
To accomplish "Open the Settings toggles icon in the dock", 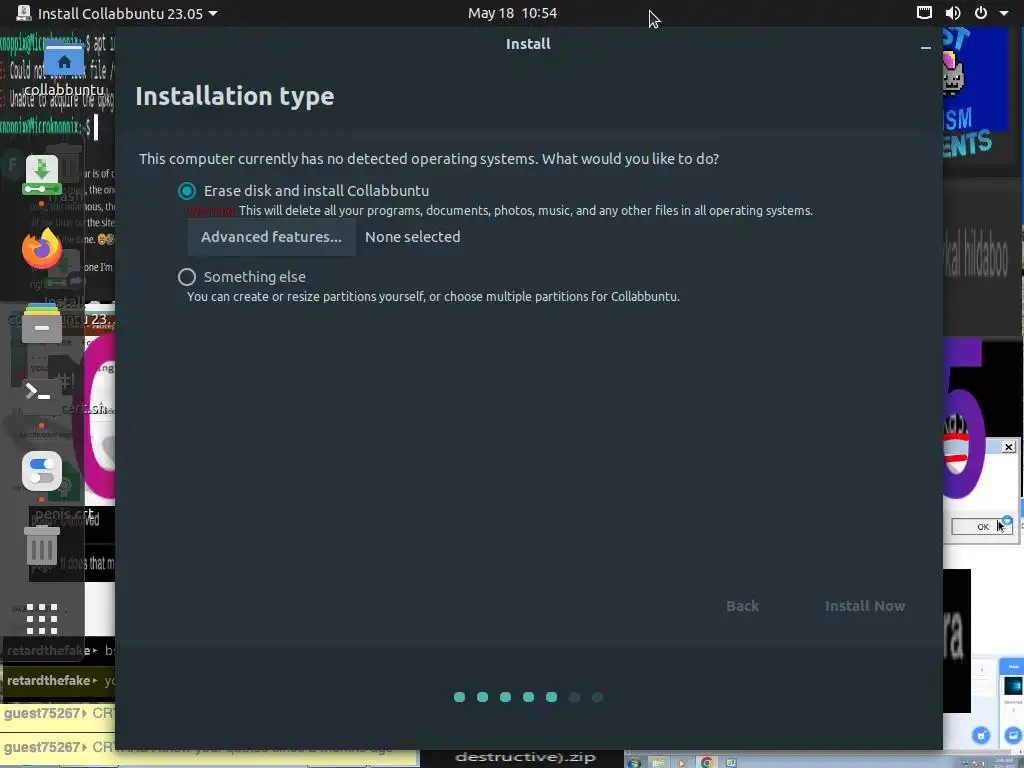I will (x=42, y=471).
